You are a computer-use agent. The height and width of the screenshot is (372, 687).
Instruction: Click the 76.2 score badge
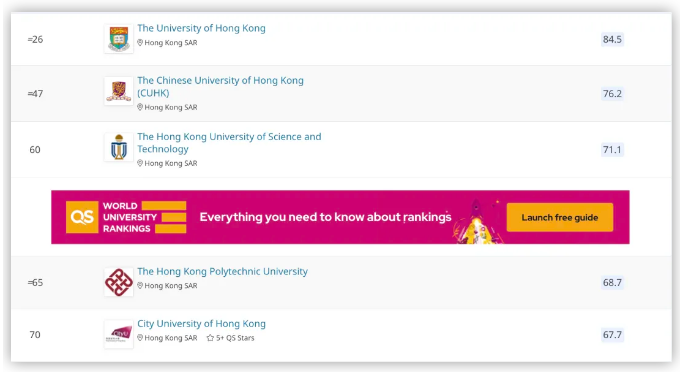(612, 94)
